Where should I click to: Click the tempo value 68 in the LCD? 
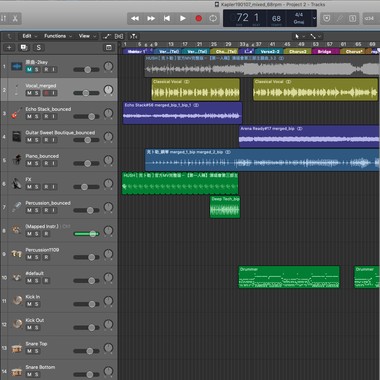click(x=276, y=18)
